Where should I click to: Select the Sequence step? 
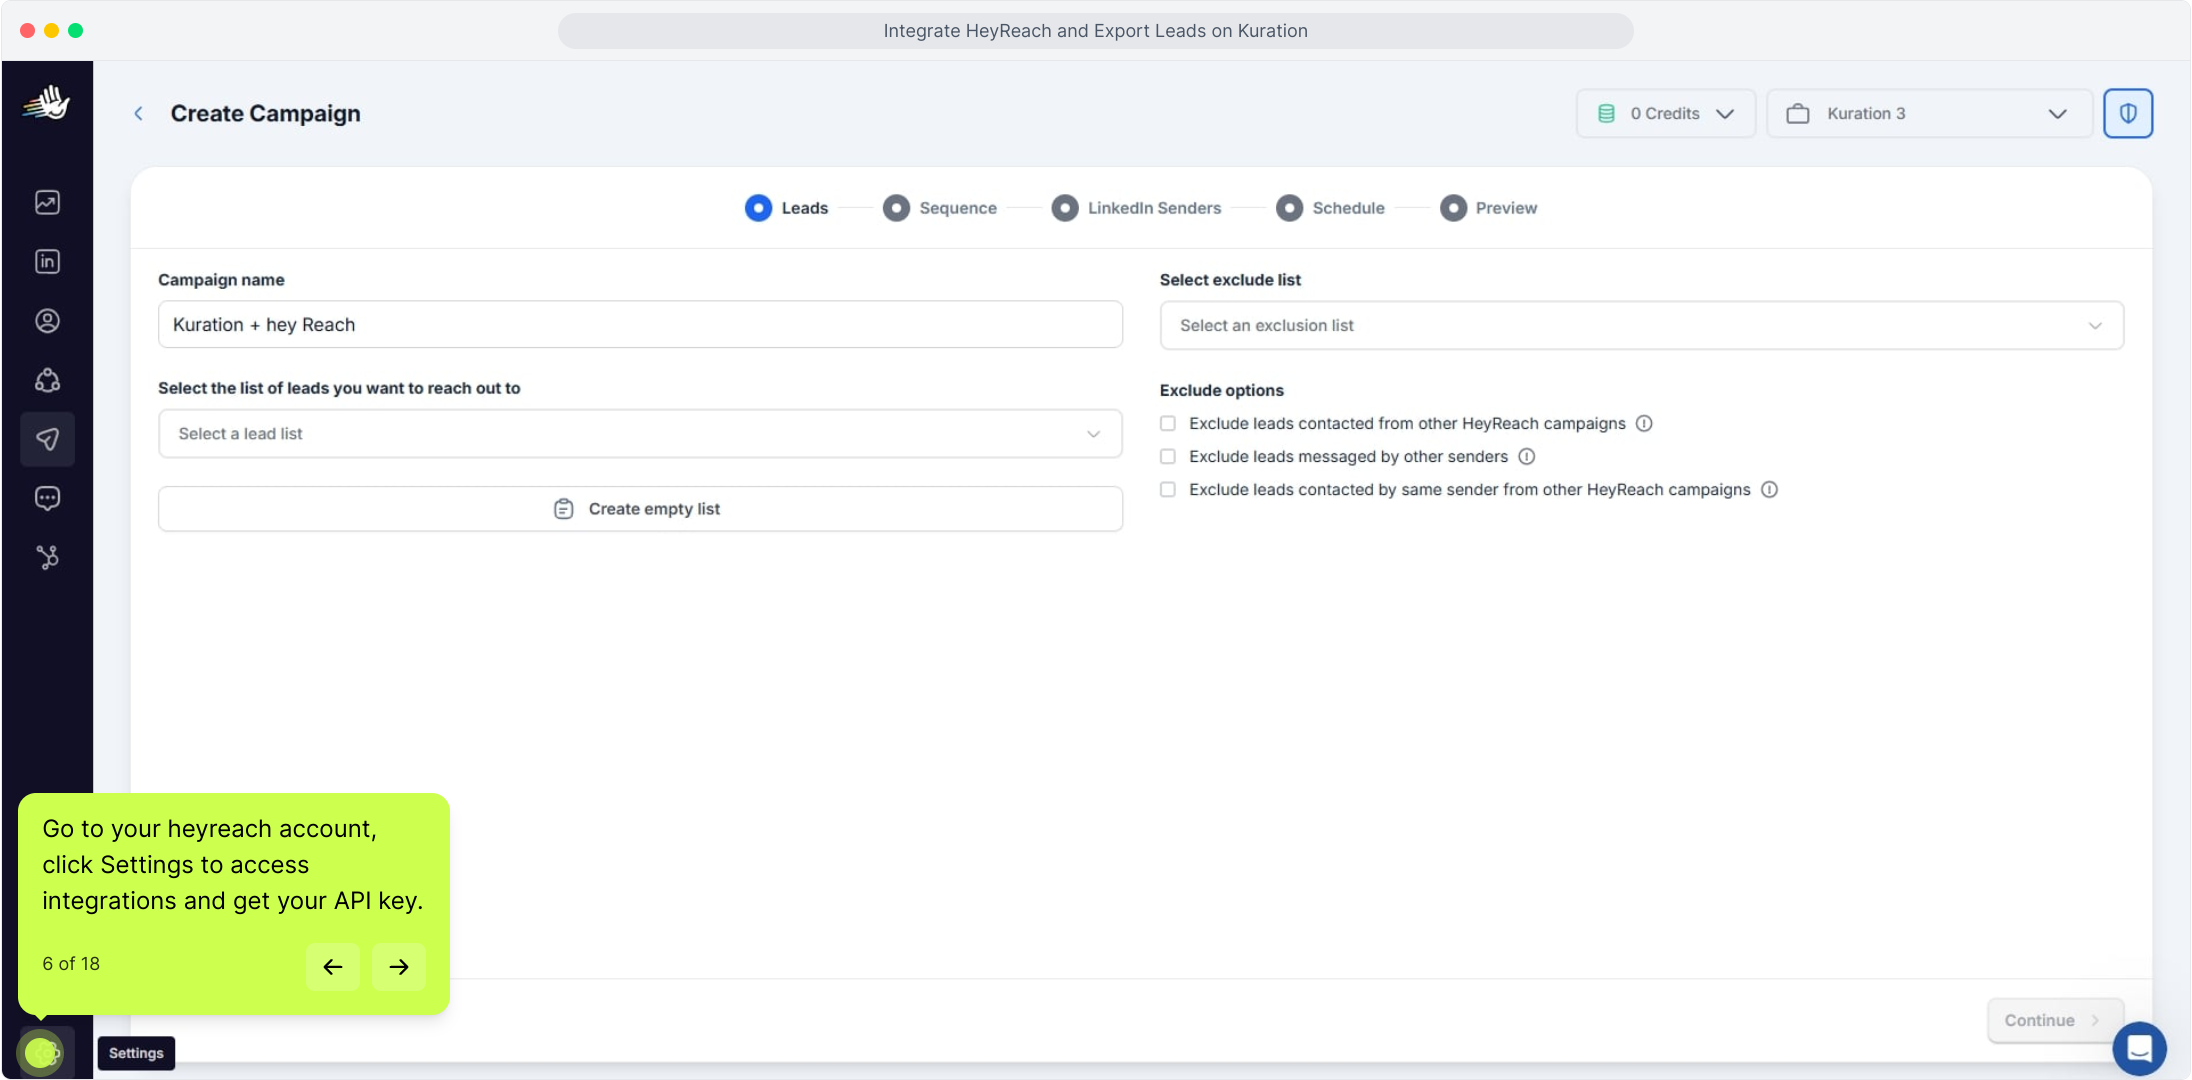tap(940, 208)
